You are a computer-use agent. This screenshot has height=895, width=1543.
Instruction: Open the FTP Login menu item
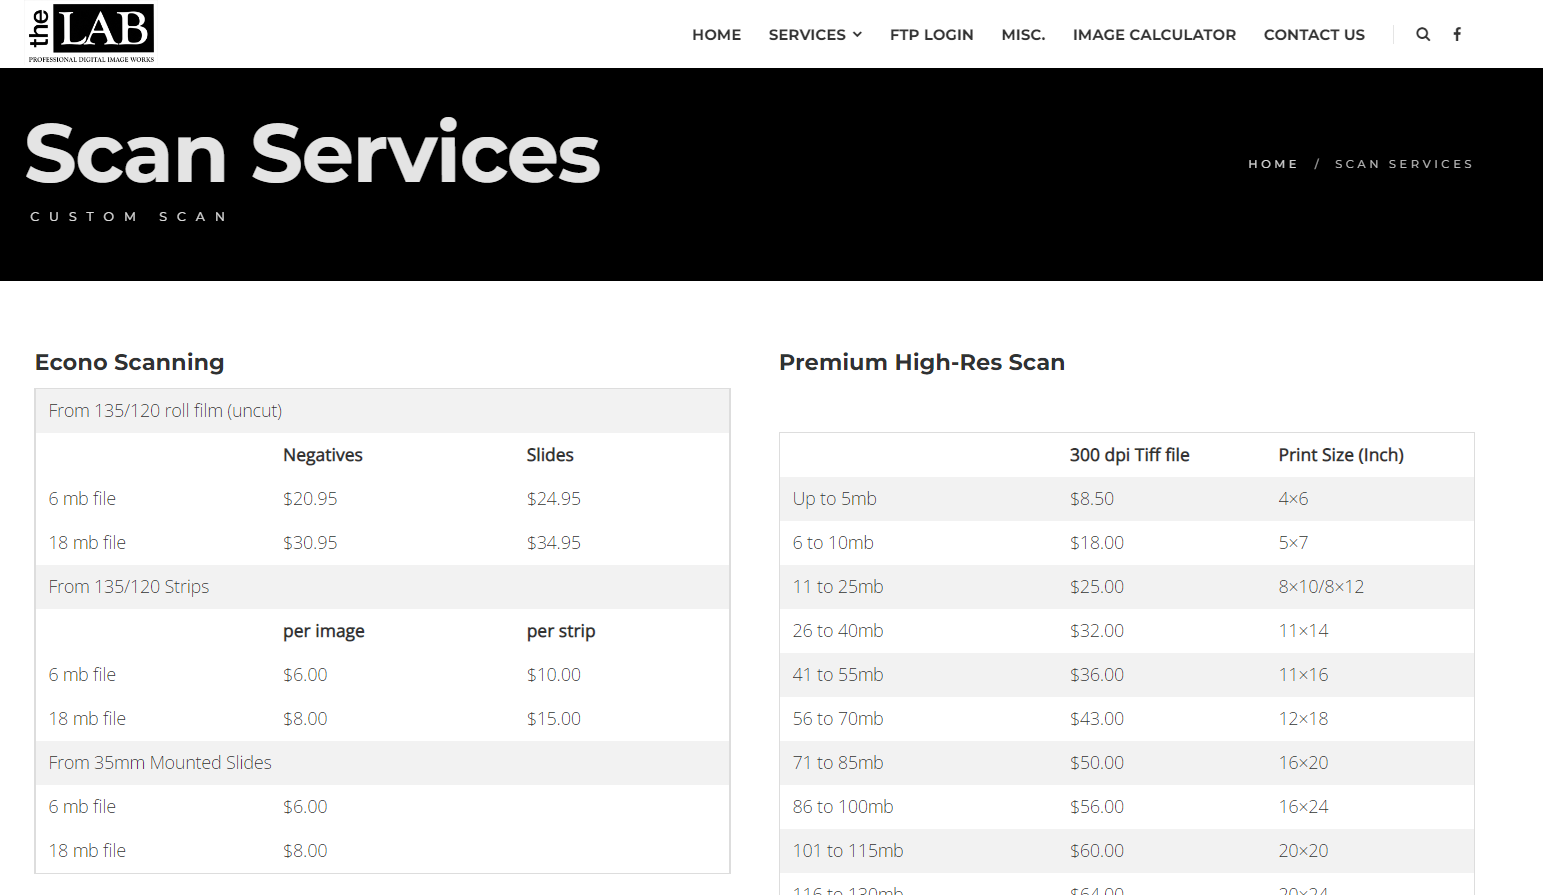pyautogui.click(x=931, y=35)
